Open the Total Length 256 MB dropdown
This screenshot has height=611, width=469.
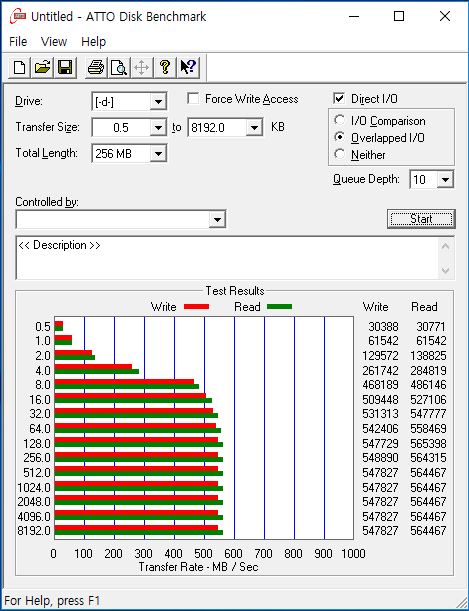[158, 154]
